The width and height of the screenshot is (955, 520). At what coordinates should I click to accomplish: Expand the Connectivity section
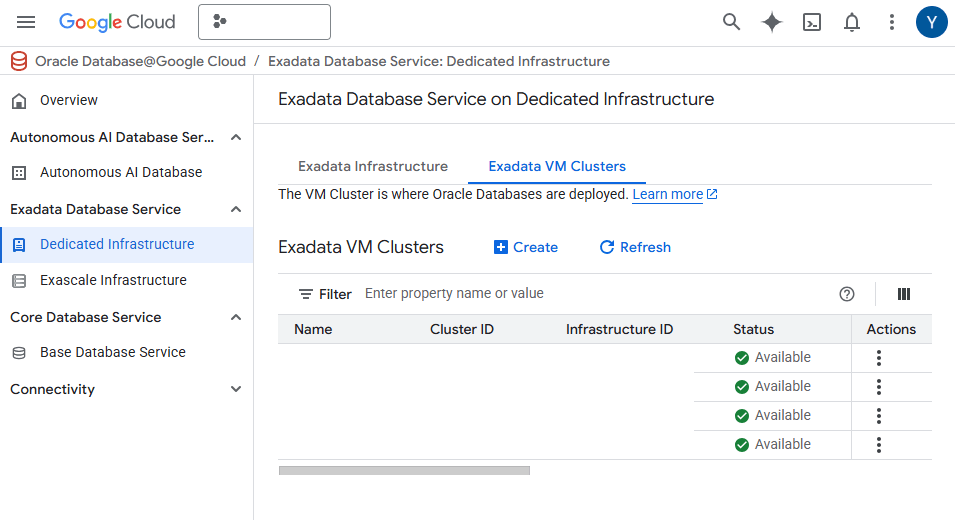tap(236, 389)
